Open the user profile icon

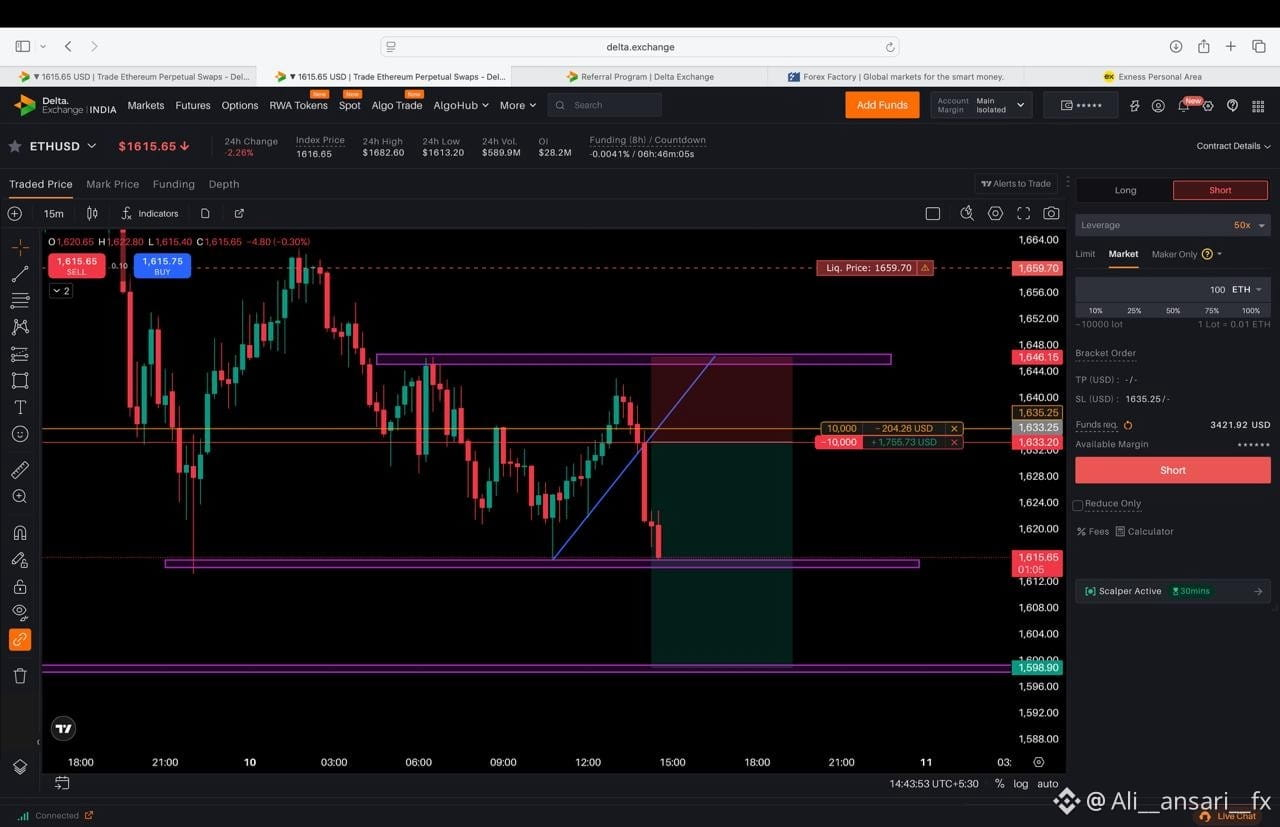tap(1158, 105)
